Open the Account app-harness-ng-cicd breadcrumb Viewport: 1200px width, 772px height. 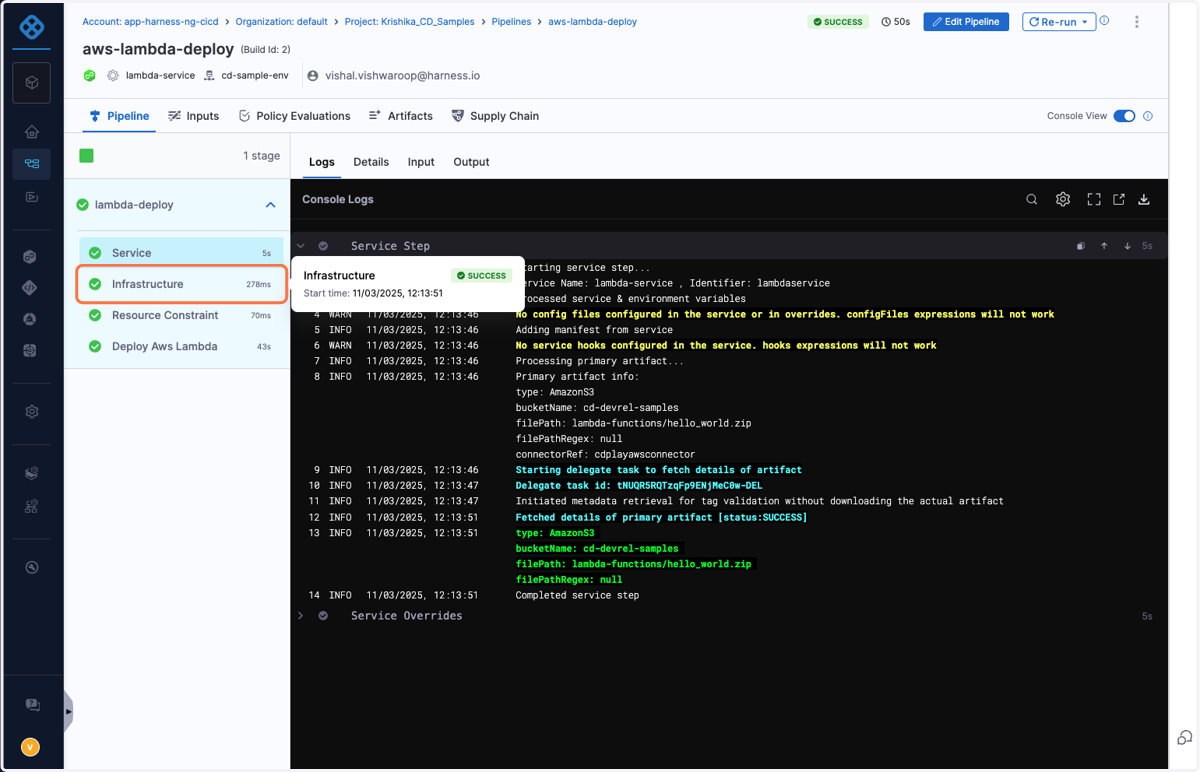click(x=150, y=21)
